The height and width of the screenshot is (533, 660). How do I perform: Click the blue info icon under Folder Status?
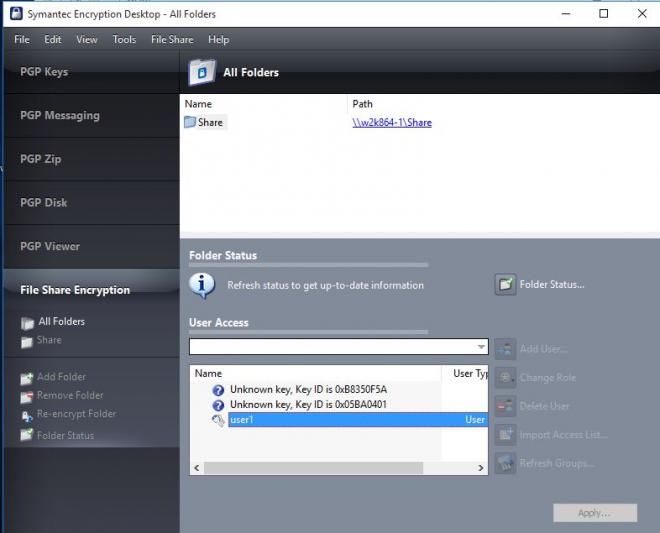point(202,285)
